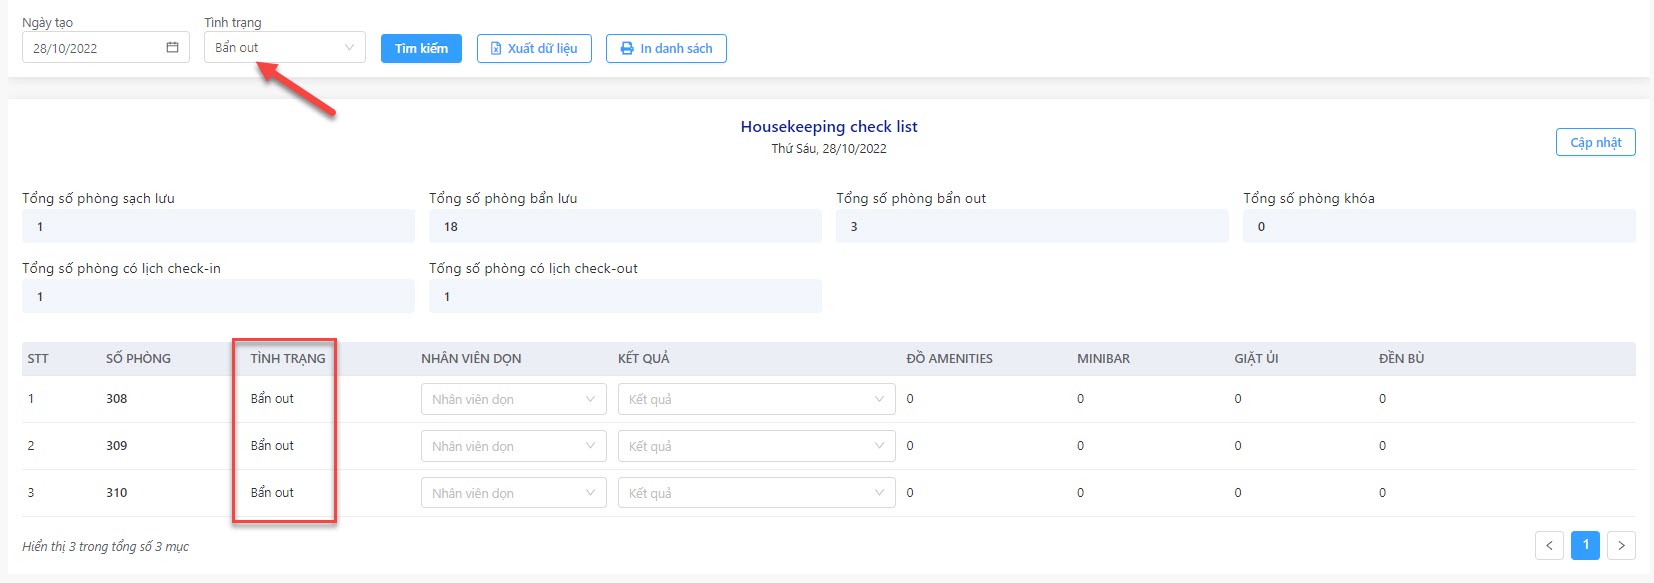Open Nhân viên dọn dropdown for room 310
1654x583 pixels.
(x=514, y=493)
